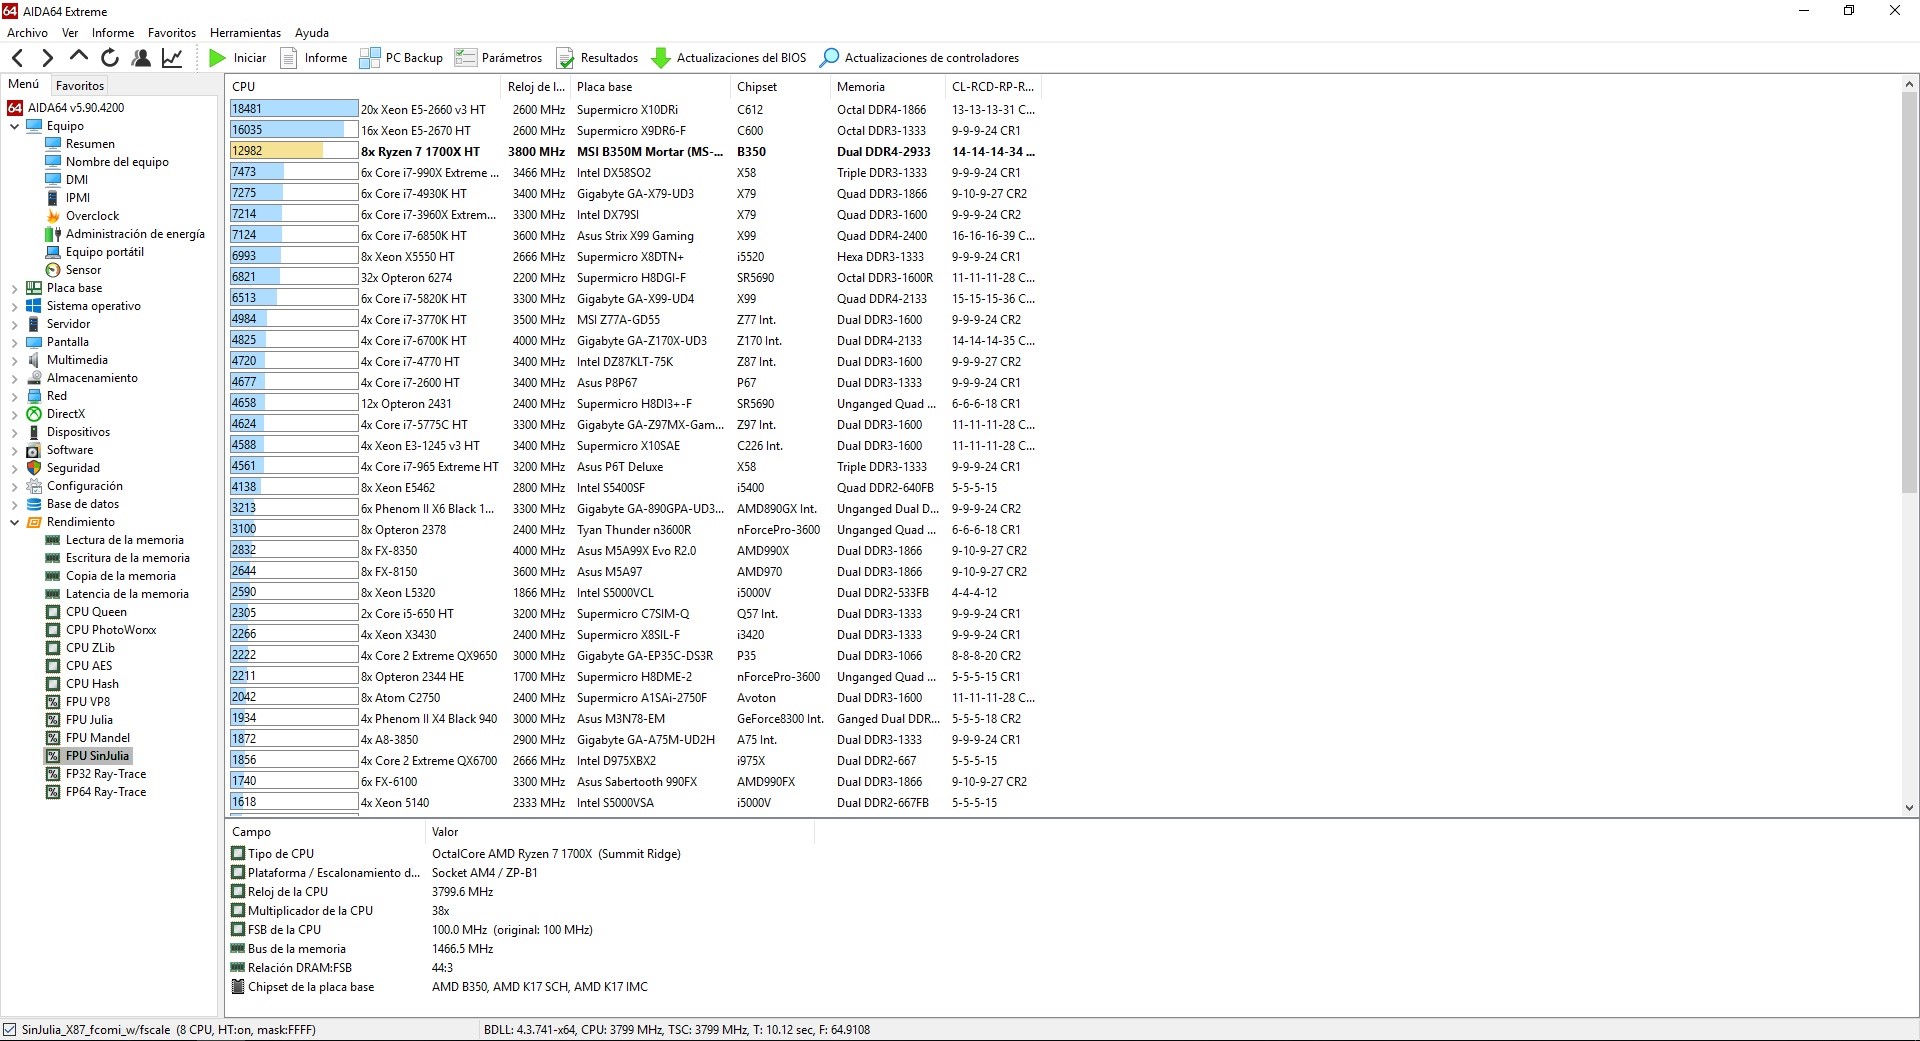Select the FPU VP8 benchmark
The image size is (1920, 1041).
click(x=78, y=702)
